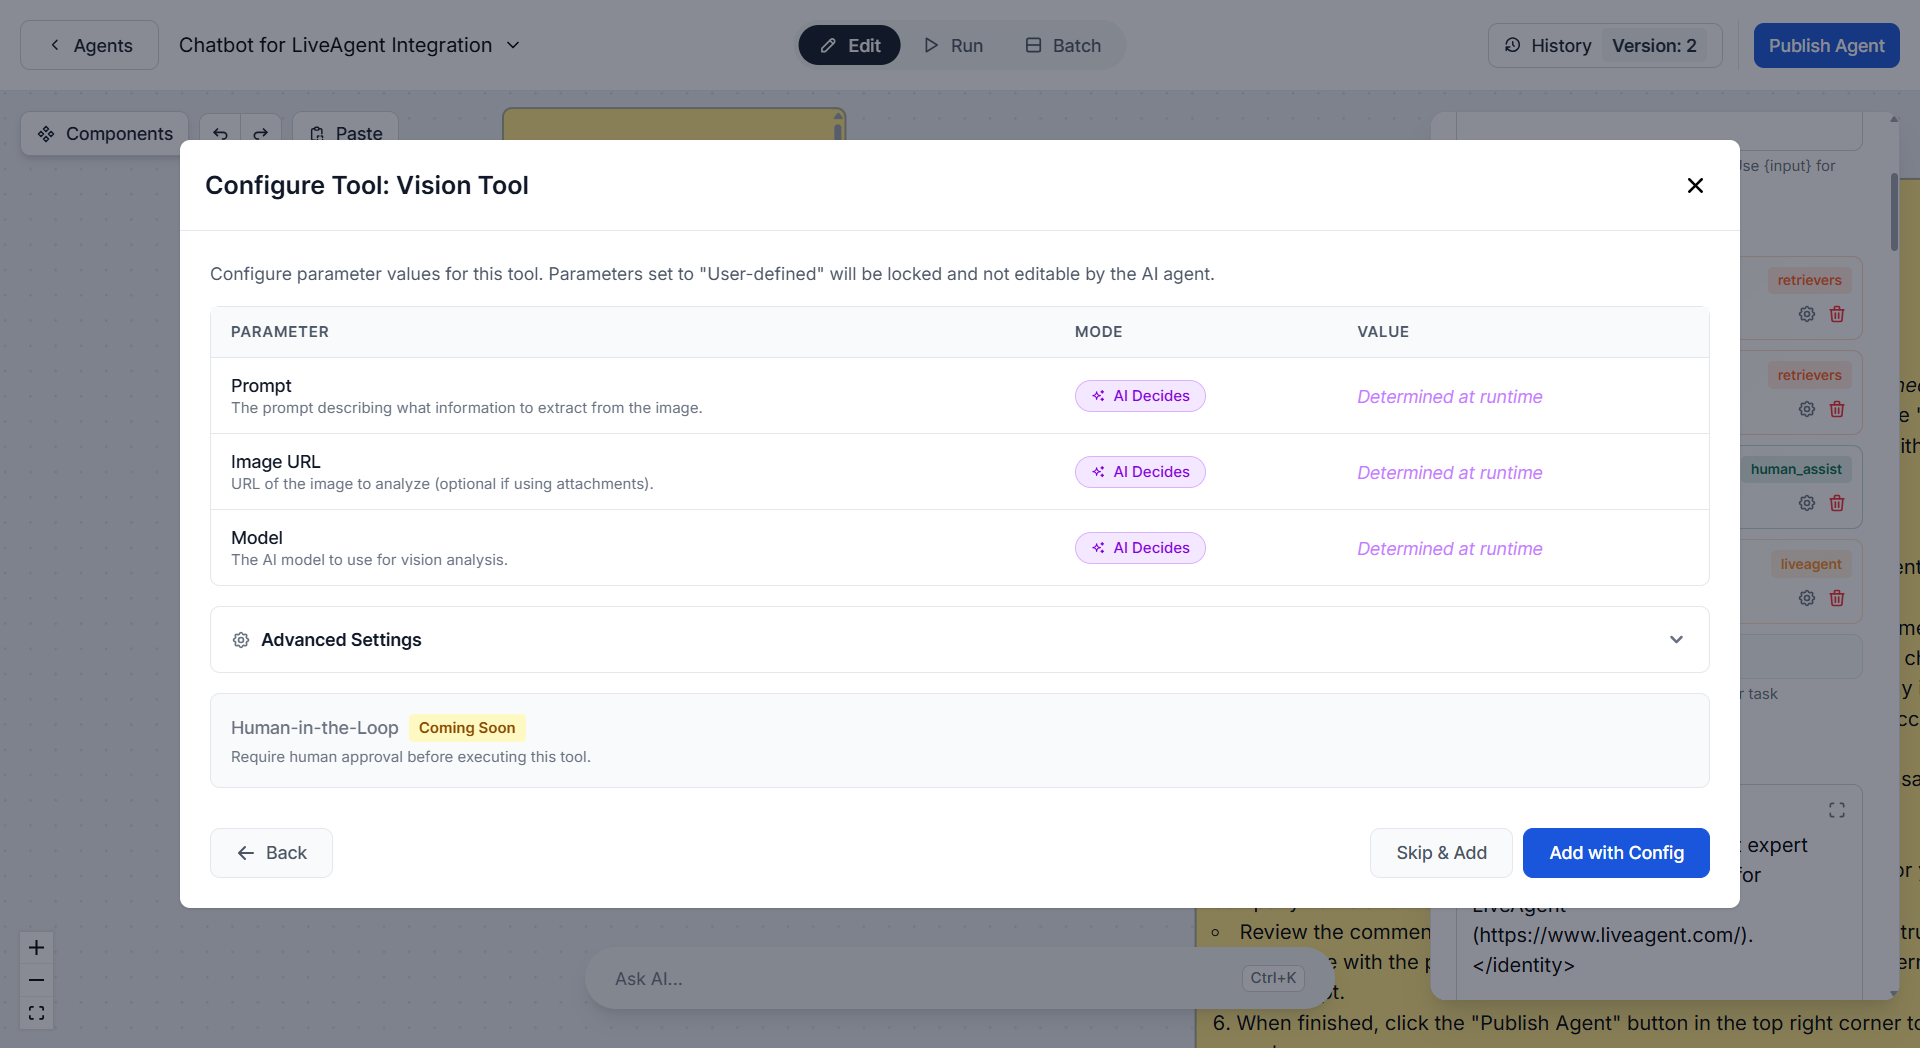The image size is (1920, 1048).
Task: Click the fit-to-screen canvas icon
Action: click(x=37, y=1013)
